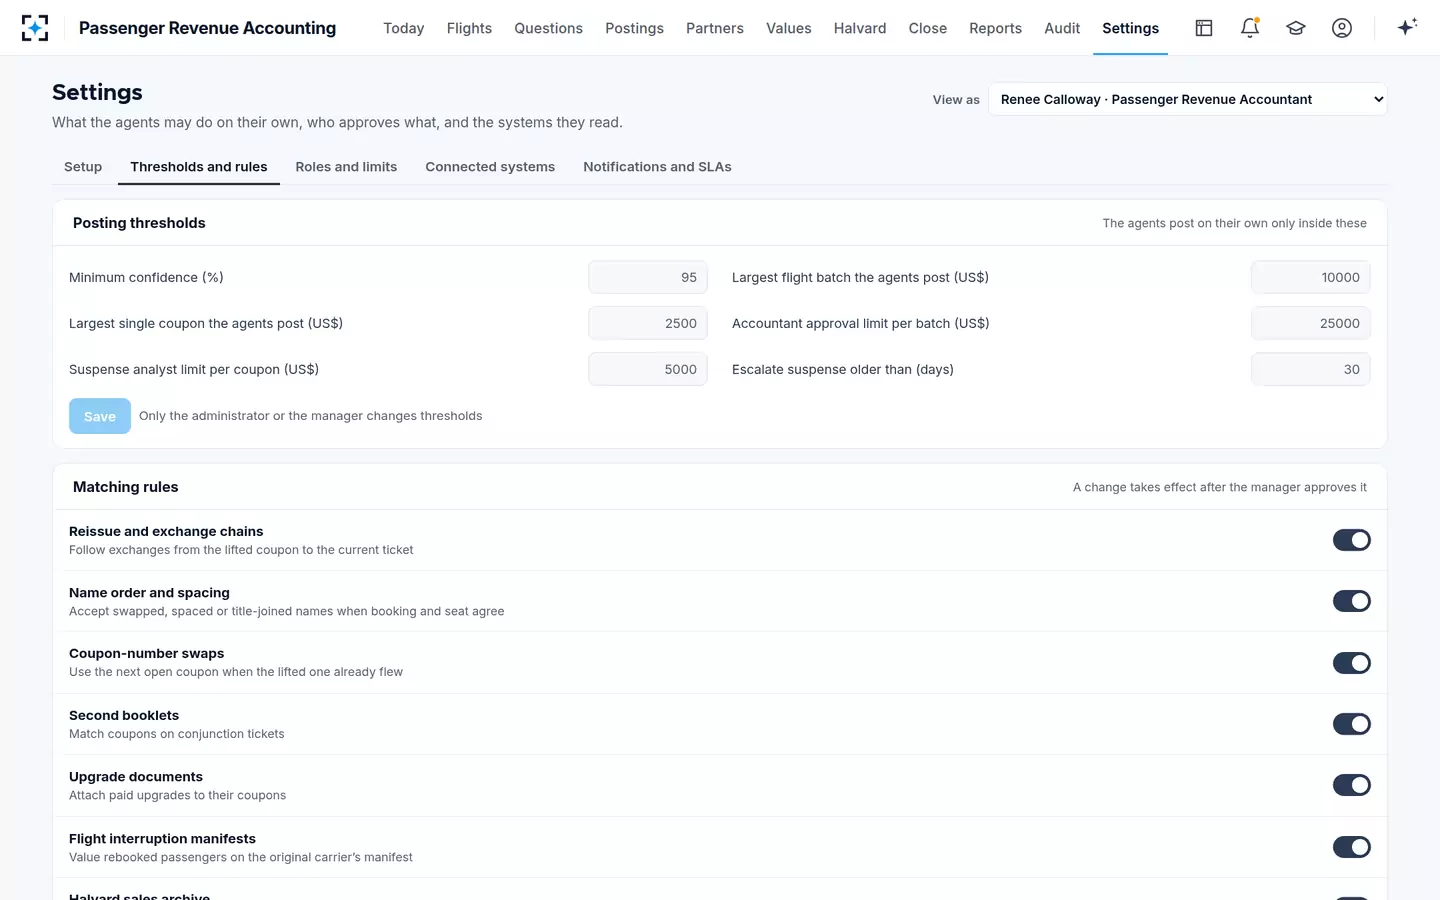Open the Flights menu
This screenshot has height=900, width=1440.
click(469, 28)
